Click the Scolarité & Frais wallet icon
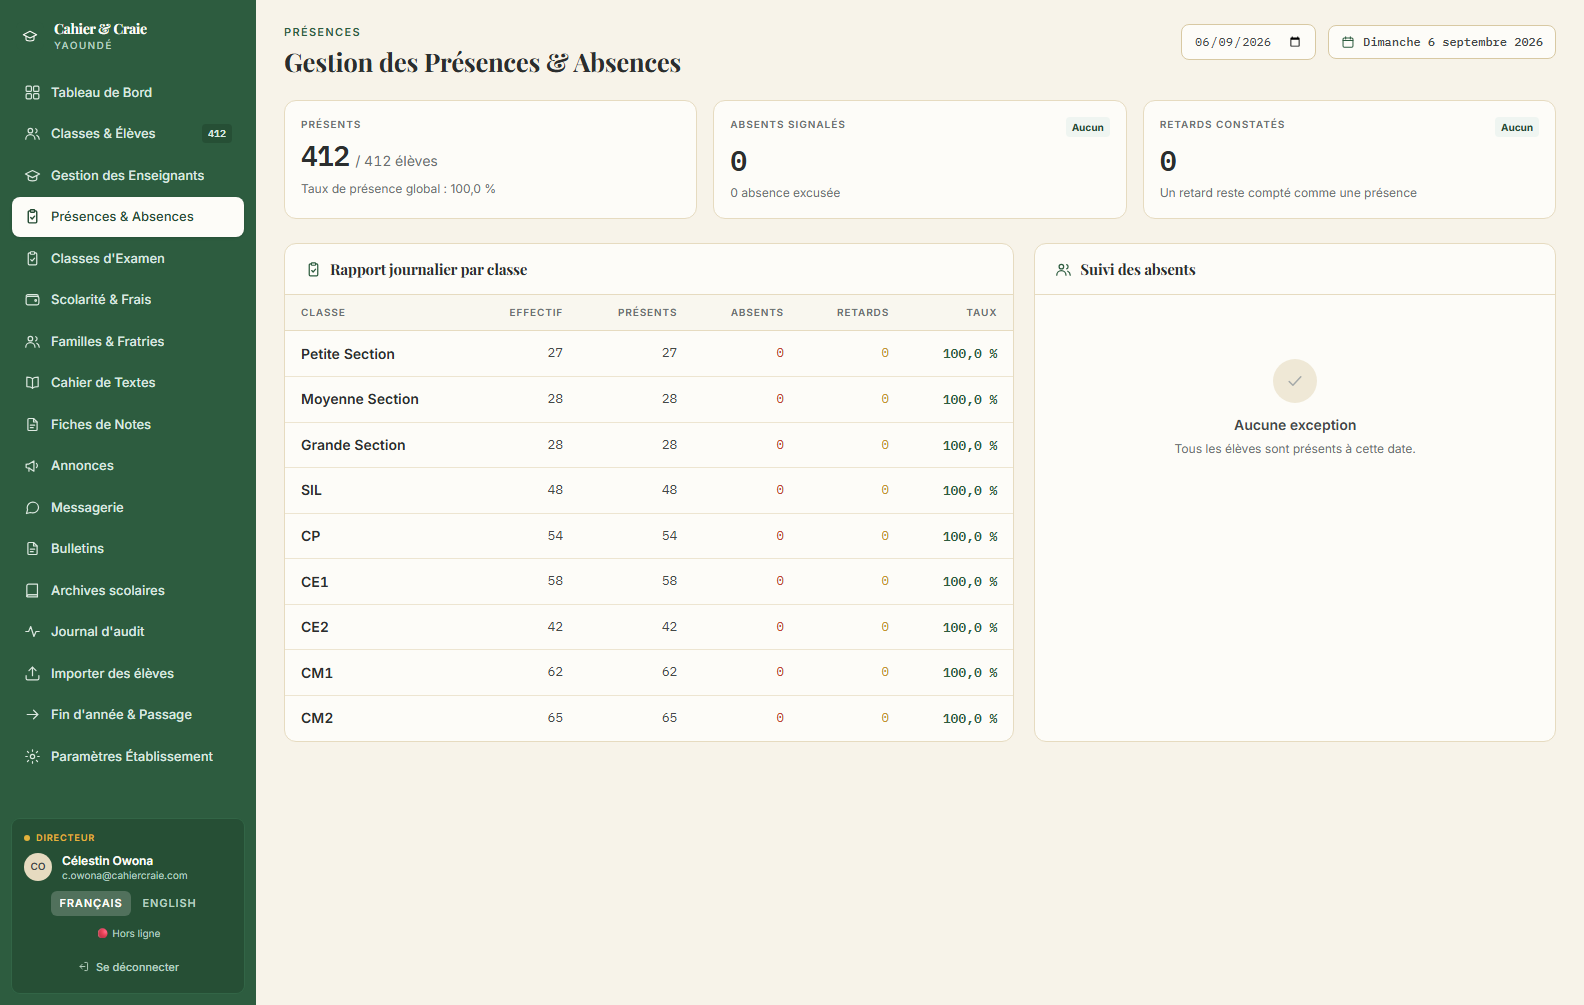 [x=32, y=300]
